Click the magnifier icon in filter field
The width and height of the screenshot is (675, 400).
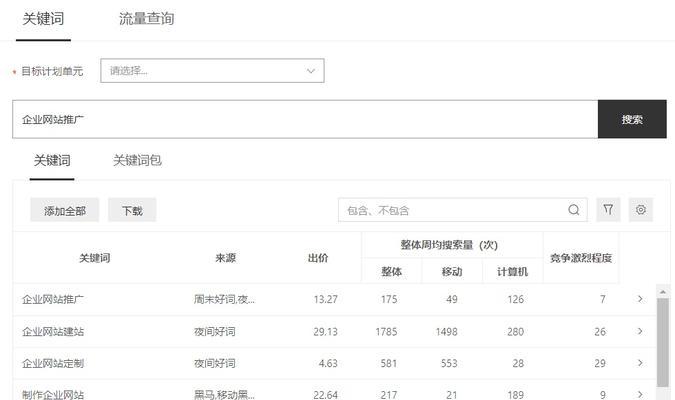pos(574,210)
